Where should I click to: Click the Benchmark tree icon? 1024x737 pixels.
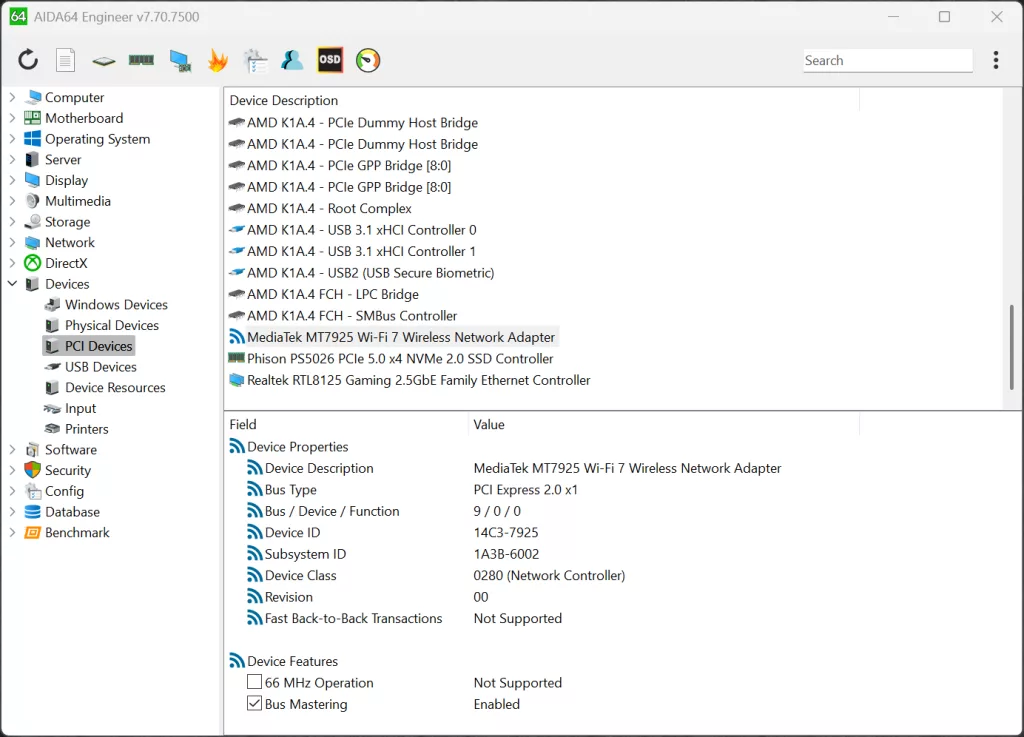(33, 533)
